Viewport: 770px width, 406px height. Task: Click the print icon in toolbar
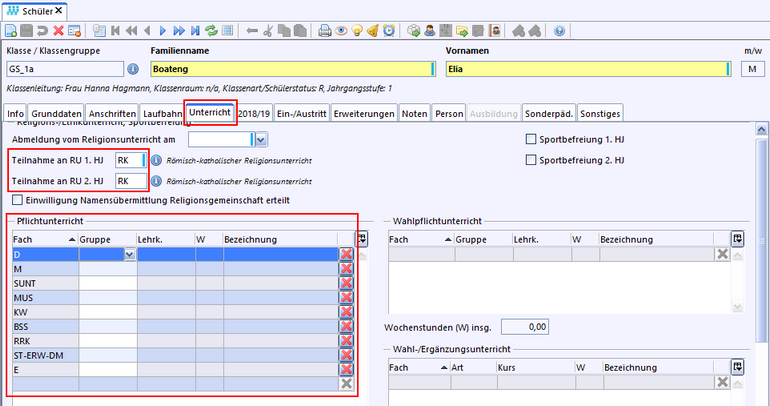(x=325, y=31)
